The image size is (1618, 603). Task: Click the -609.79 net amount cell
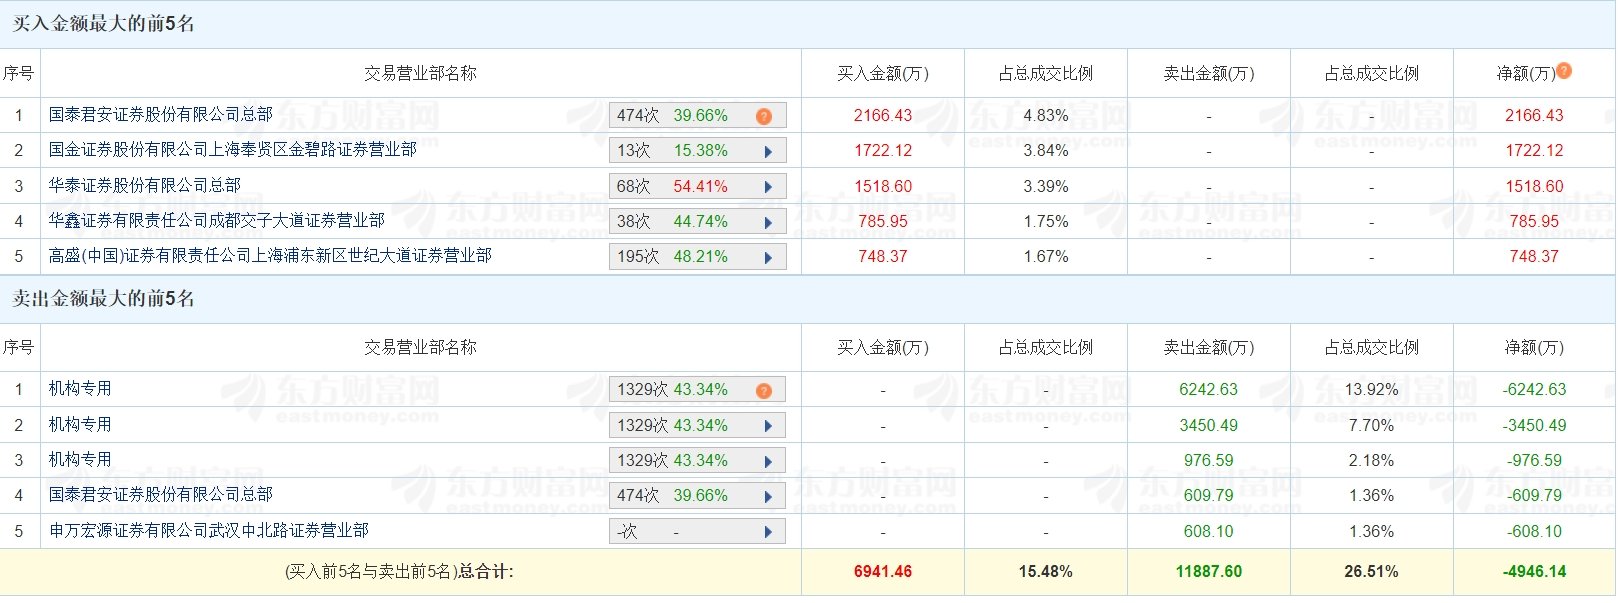point(1535,496)
